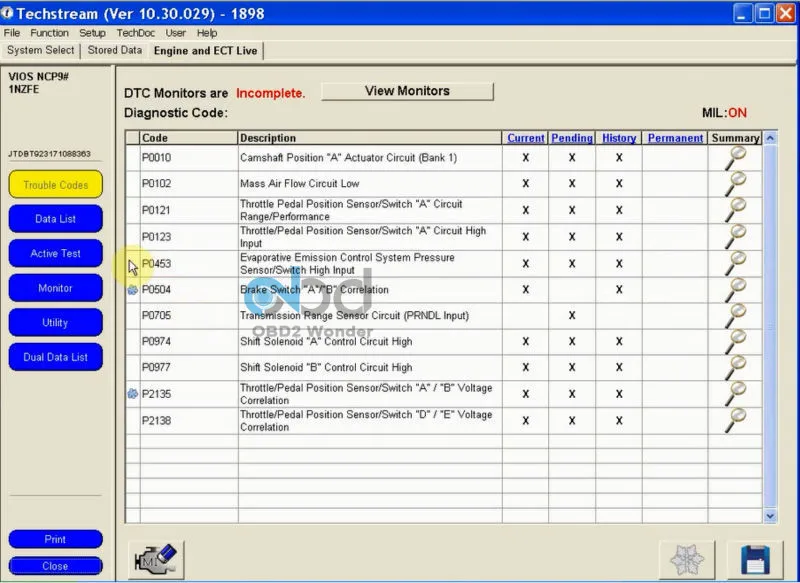Viewport: 800px width, 583px height.
Task: Click the freeze frame snowflake beside P0504
Action: tap(132, 290)
